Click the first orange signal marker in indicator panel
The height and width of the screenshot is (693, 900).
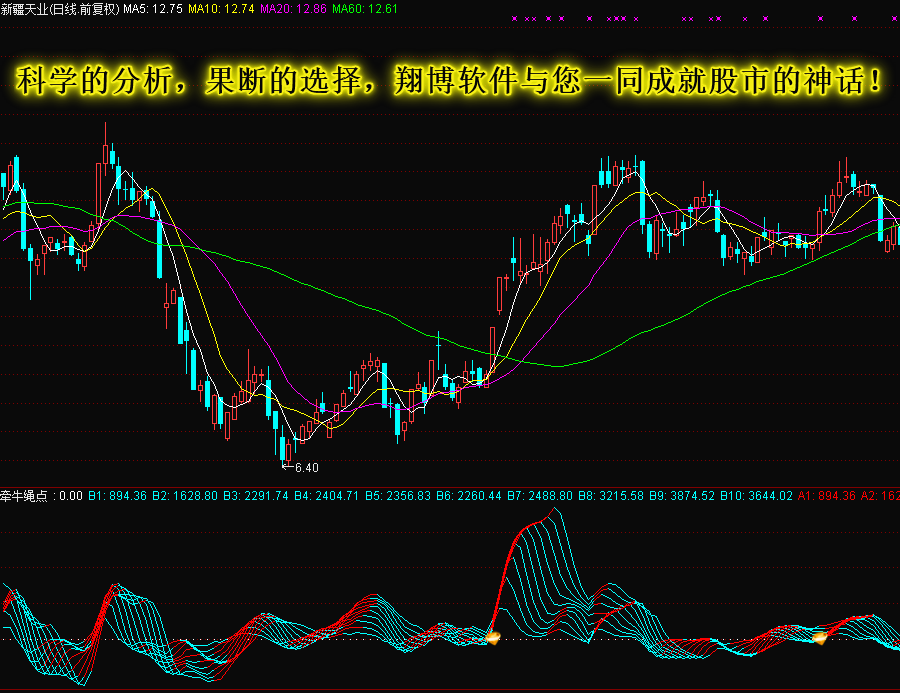click(493, 637)
